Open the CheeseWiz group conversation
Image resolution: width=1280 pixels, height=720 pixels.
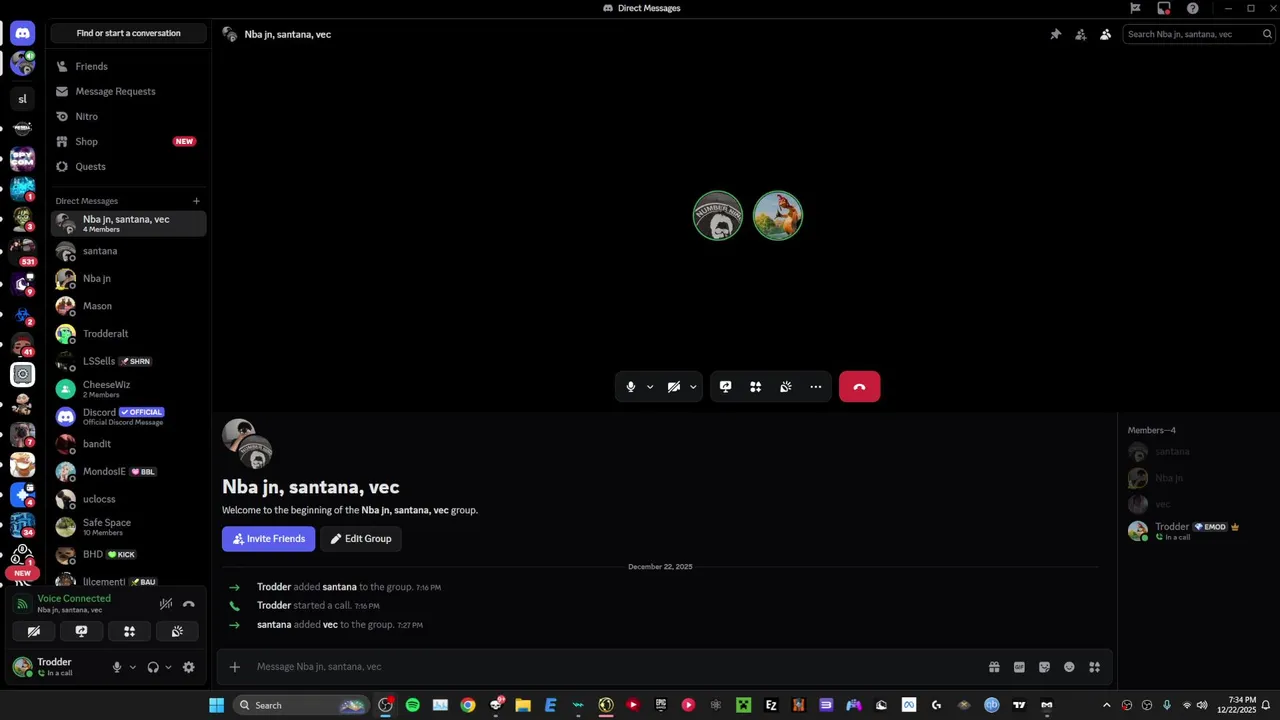click(x=129, y=389)
